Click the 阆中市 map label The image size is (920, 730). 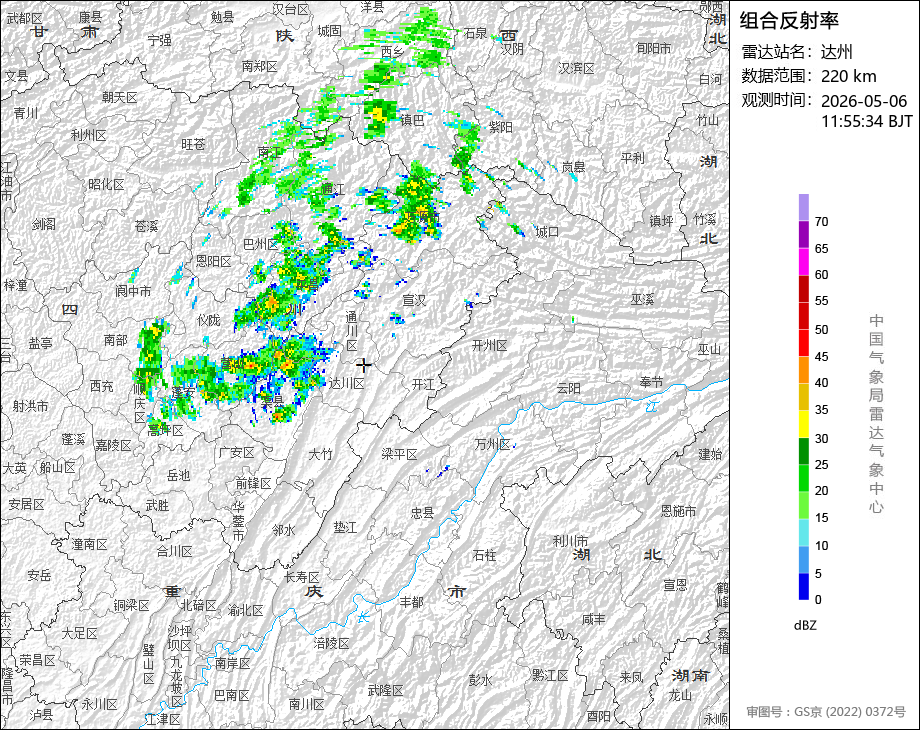[x=133, y=290]
